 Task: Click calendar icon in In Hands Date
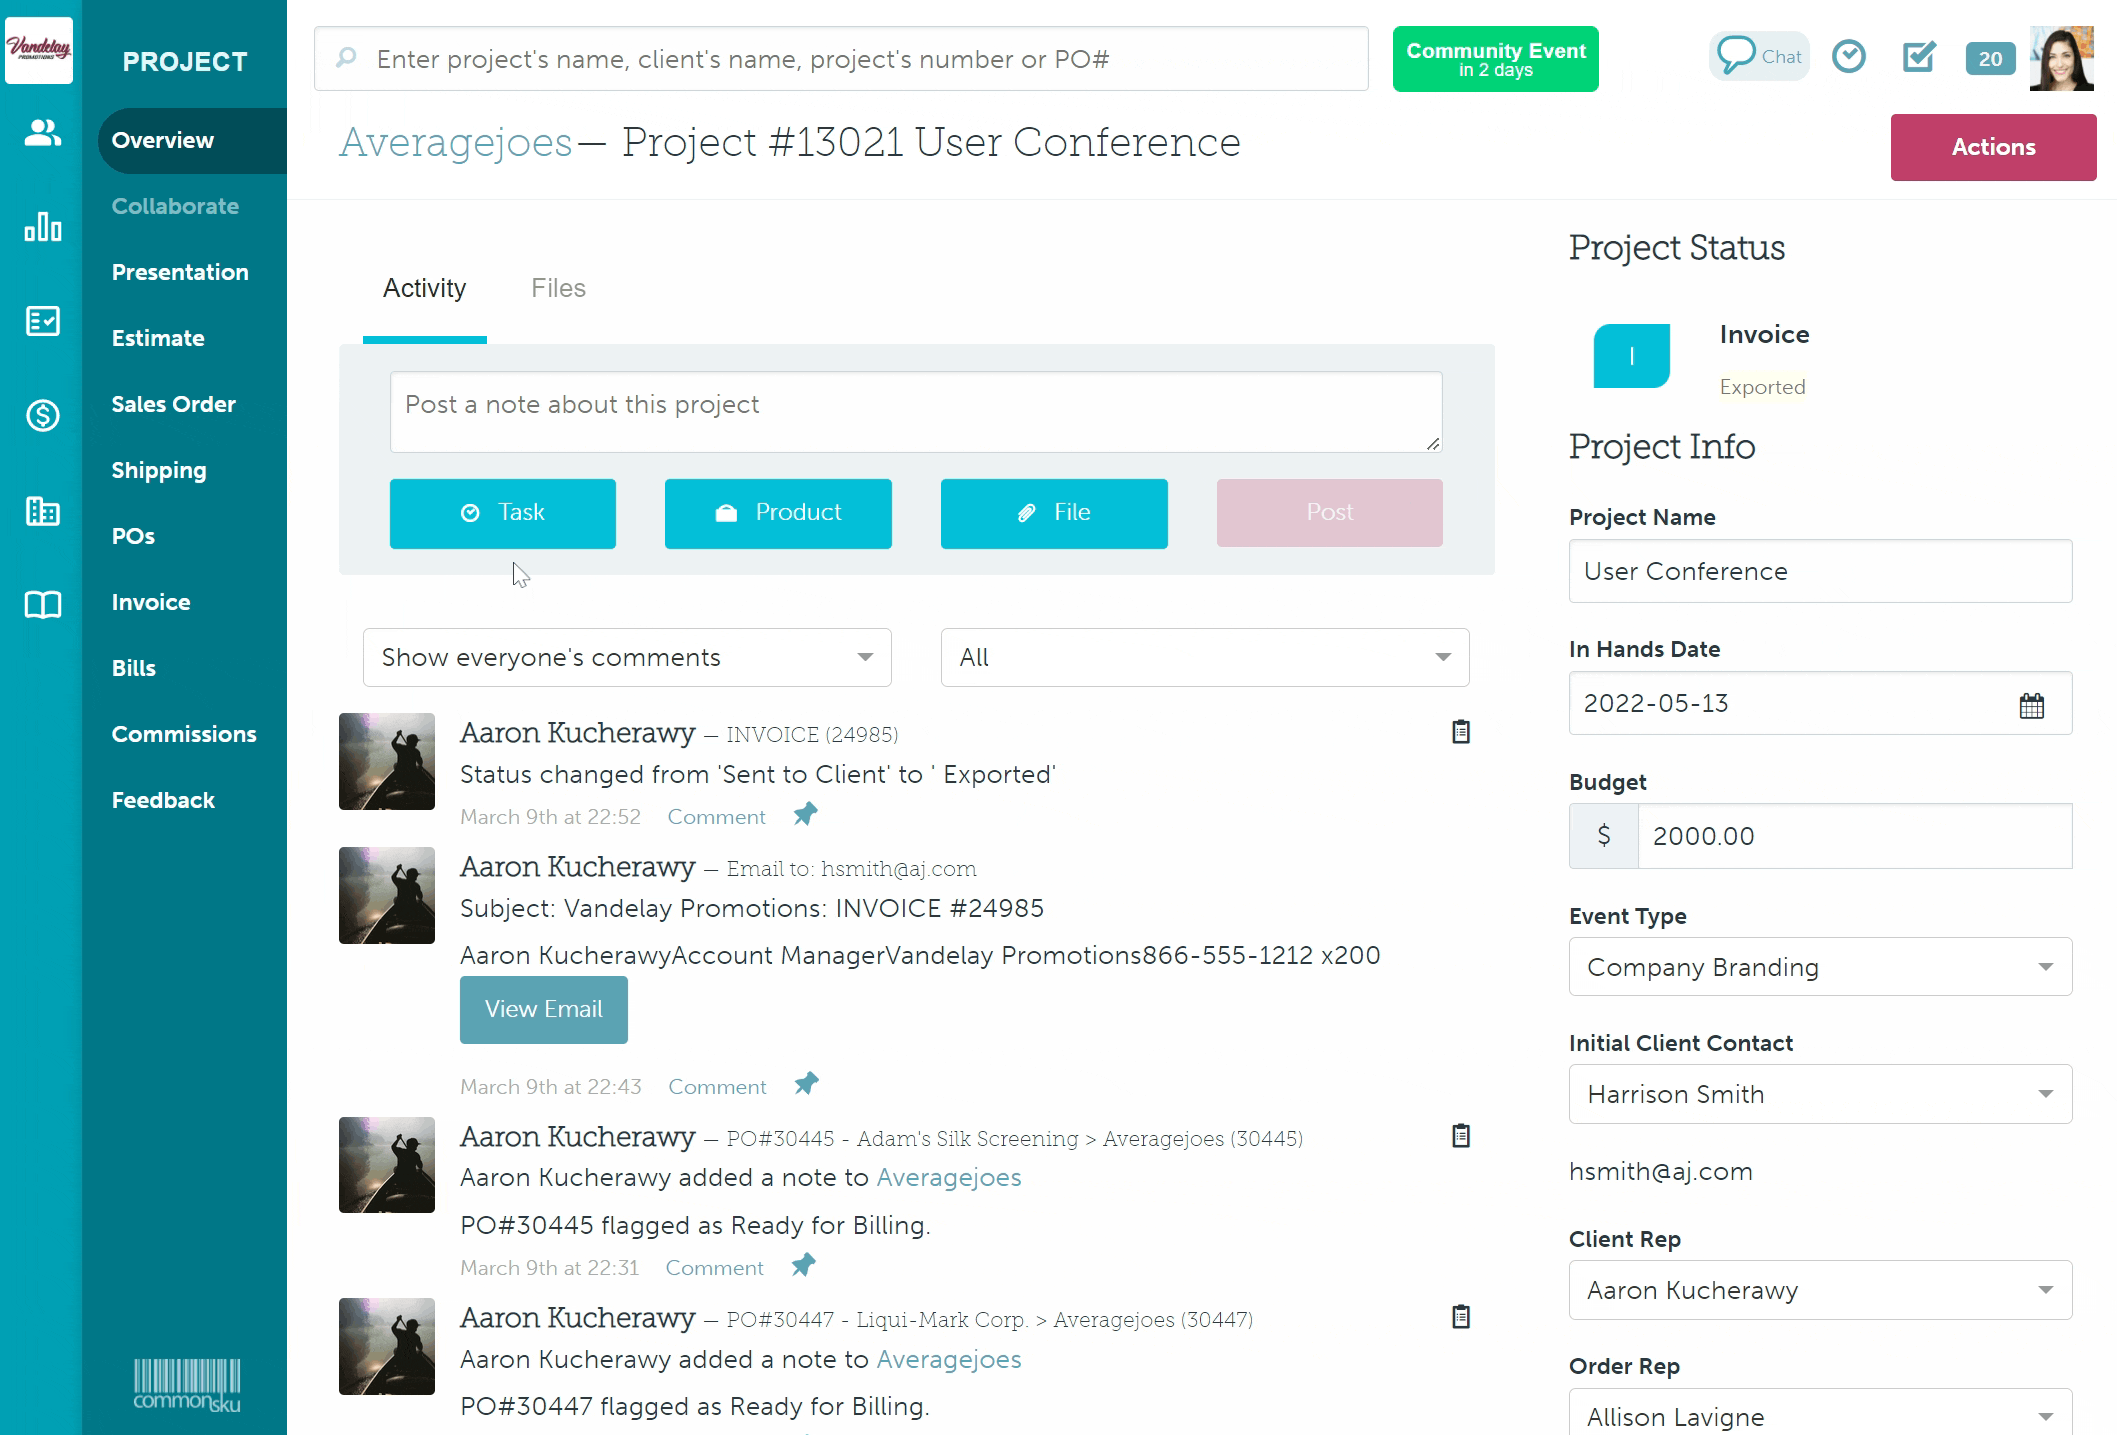[x=2031, y=705]
